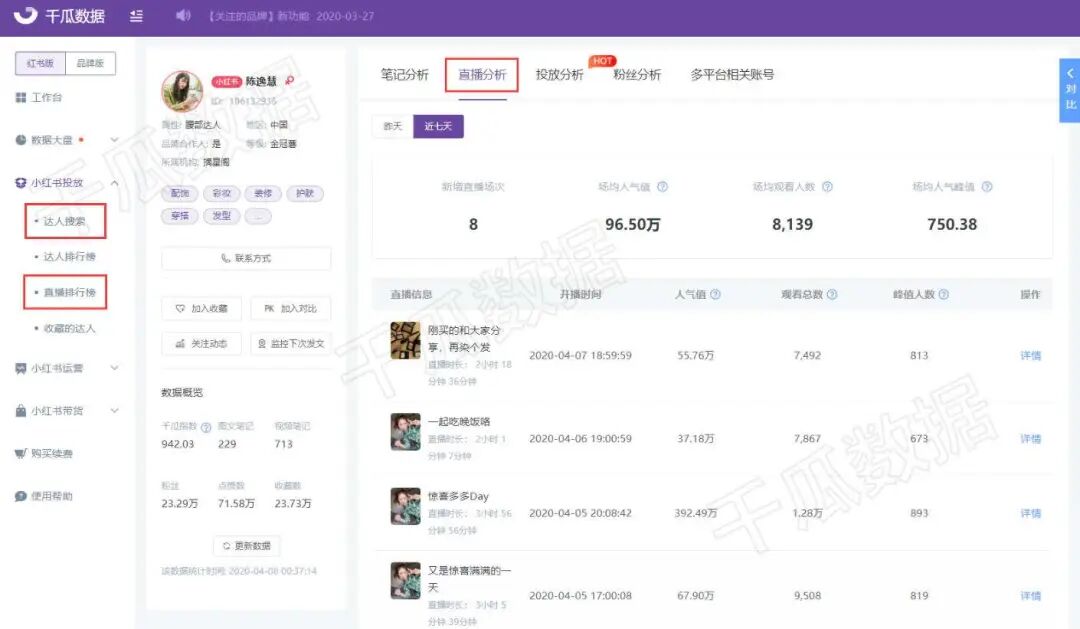This screenshot has height=629, width=1080.
Task: Click the 加入收藏 button
Action: (202, 309)
